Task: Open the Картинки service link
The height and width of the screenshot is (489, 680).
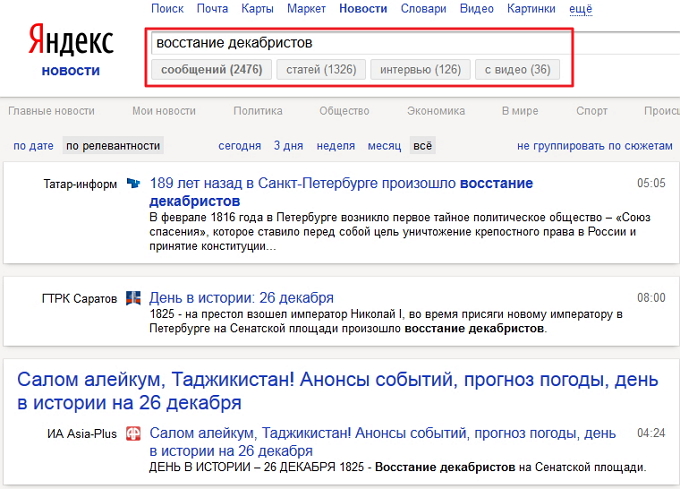Action: pyautogui.click(x=531, y=9)
